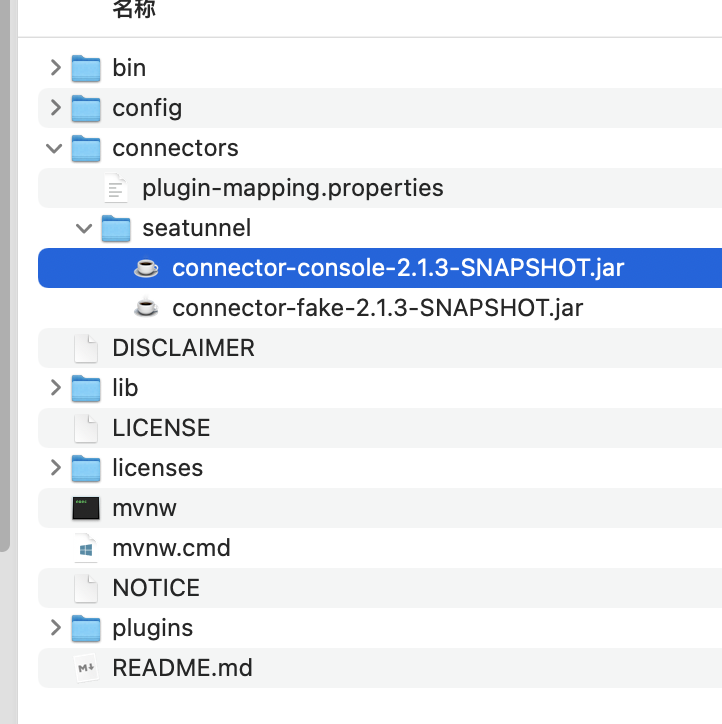Viewport: 722px width, 724px height.
Task: Click the lib folder icon
Action: pos(86,388)
